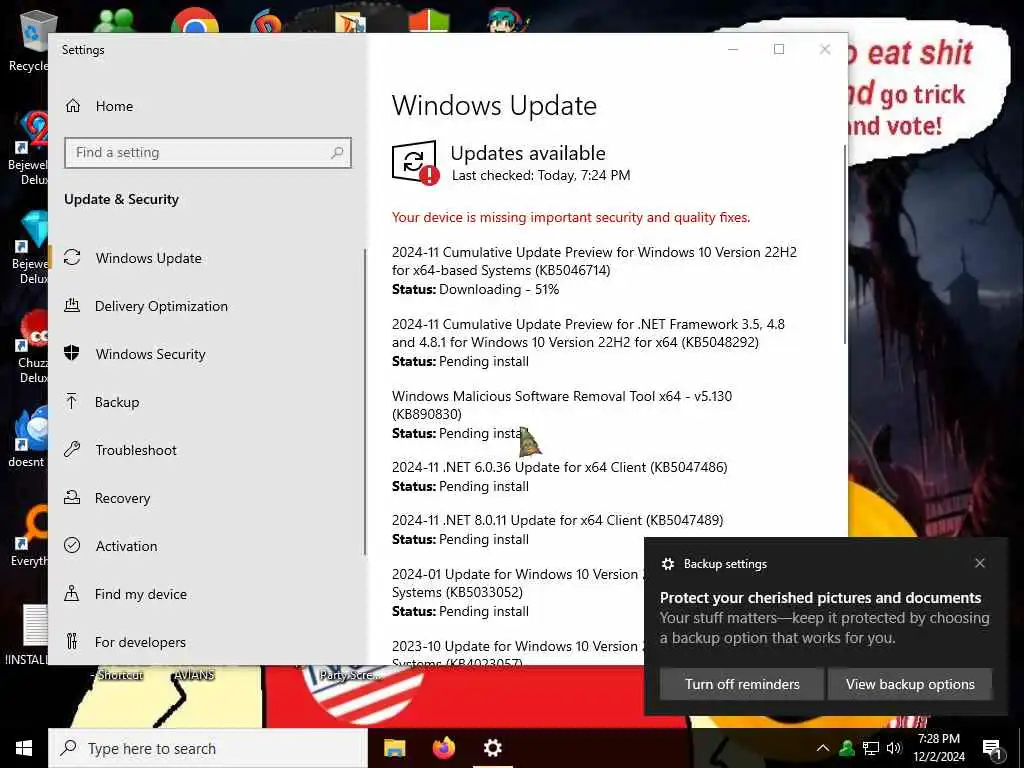Click the Windows Security shield icon

point(72,353)
